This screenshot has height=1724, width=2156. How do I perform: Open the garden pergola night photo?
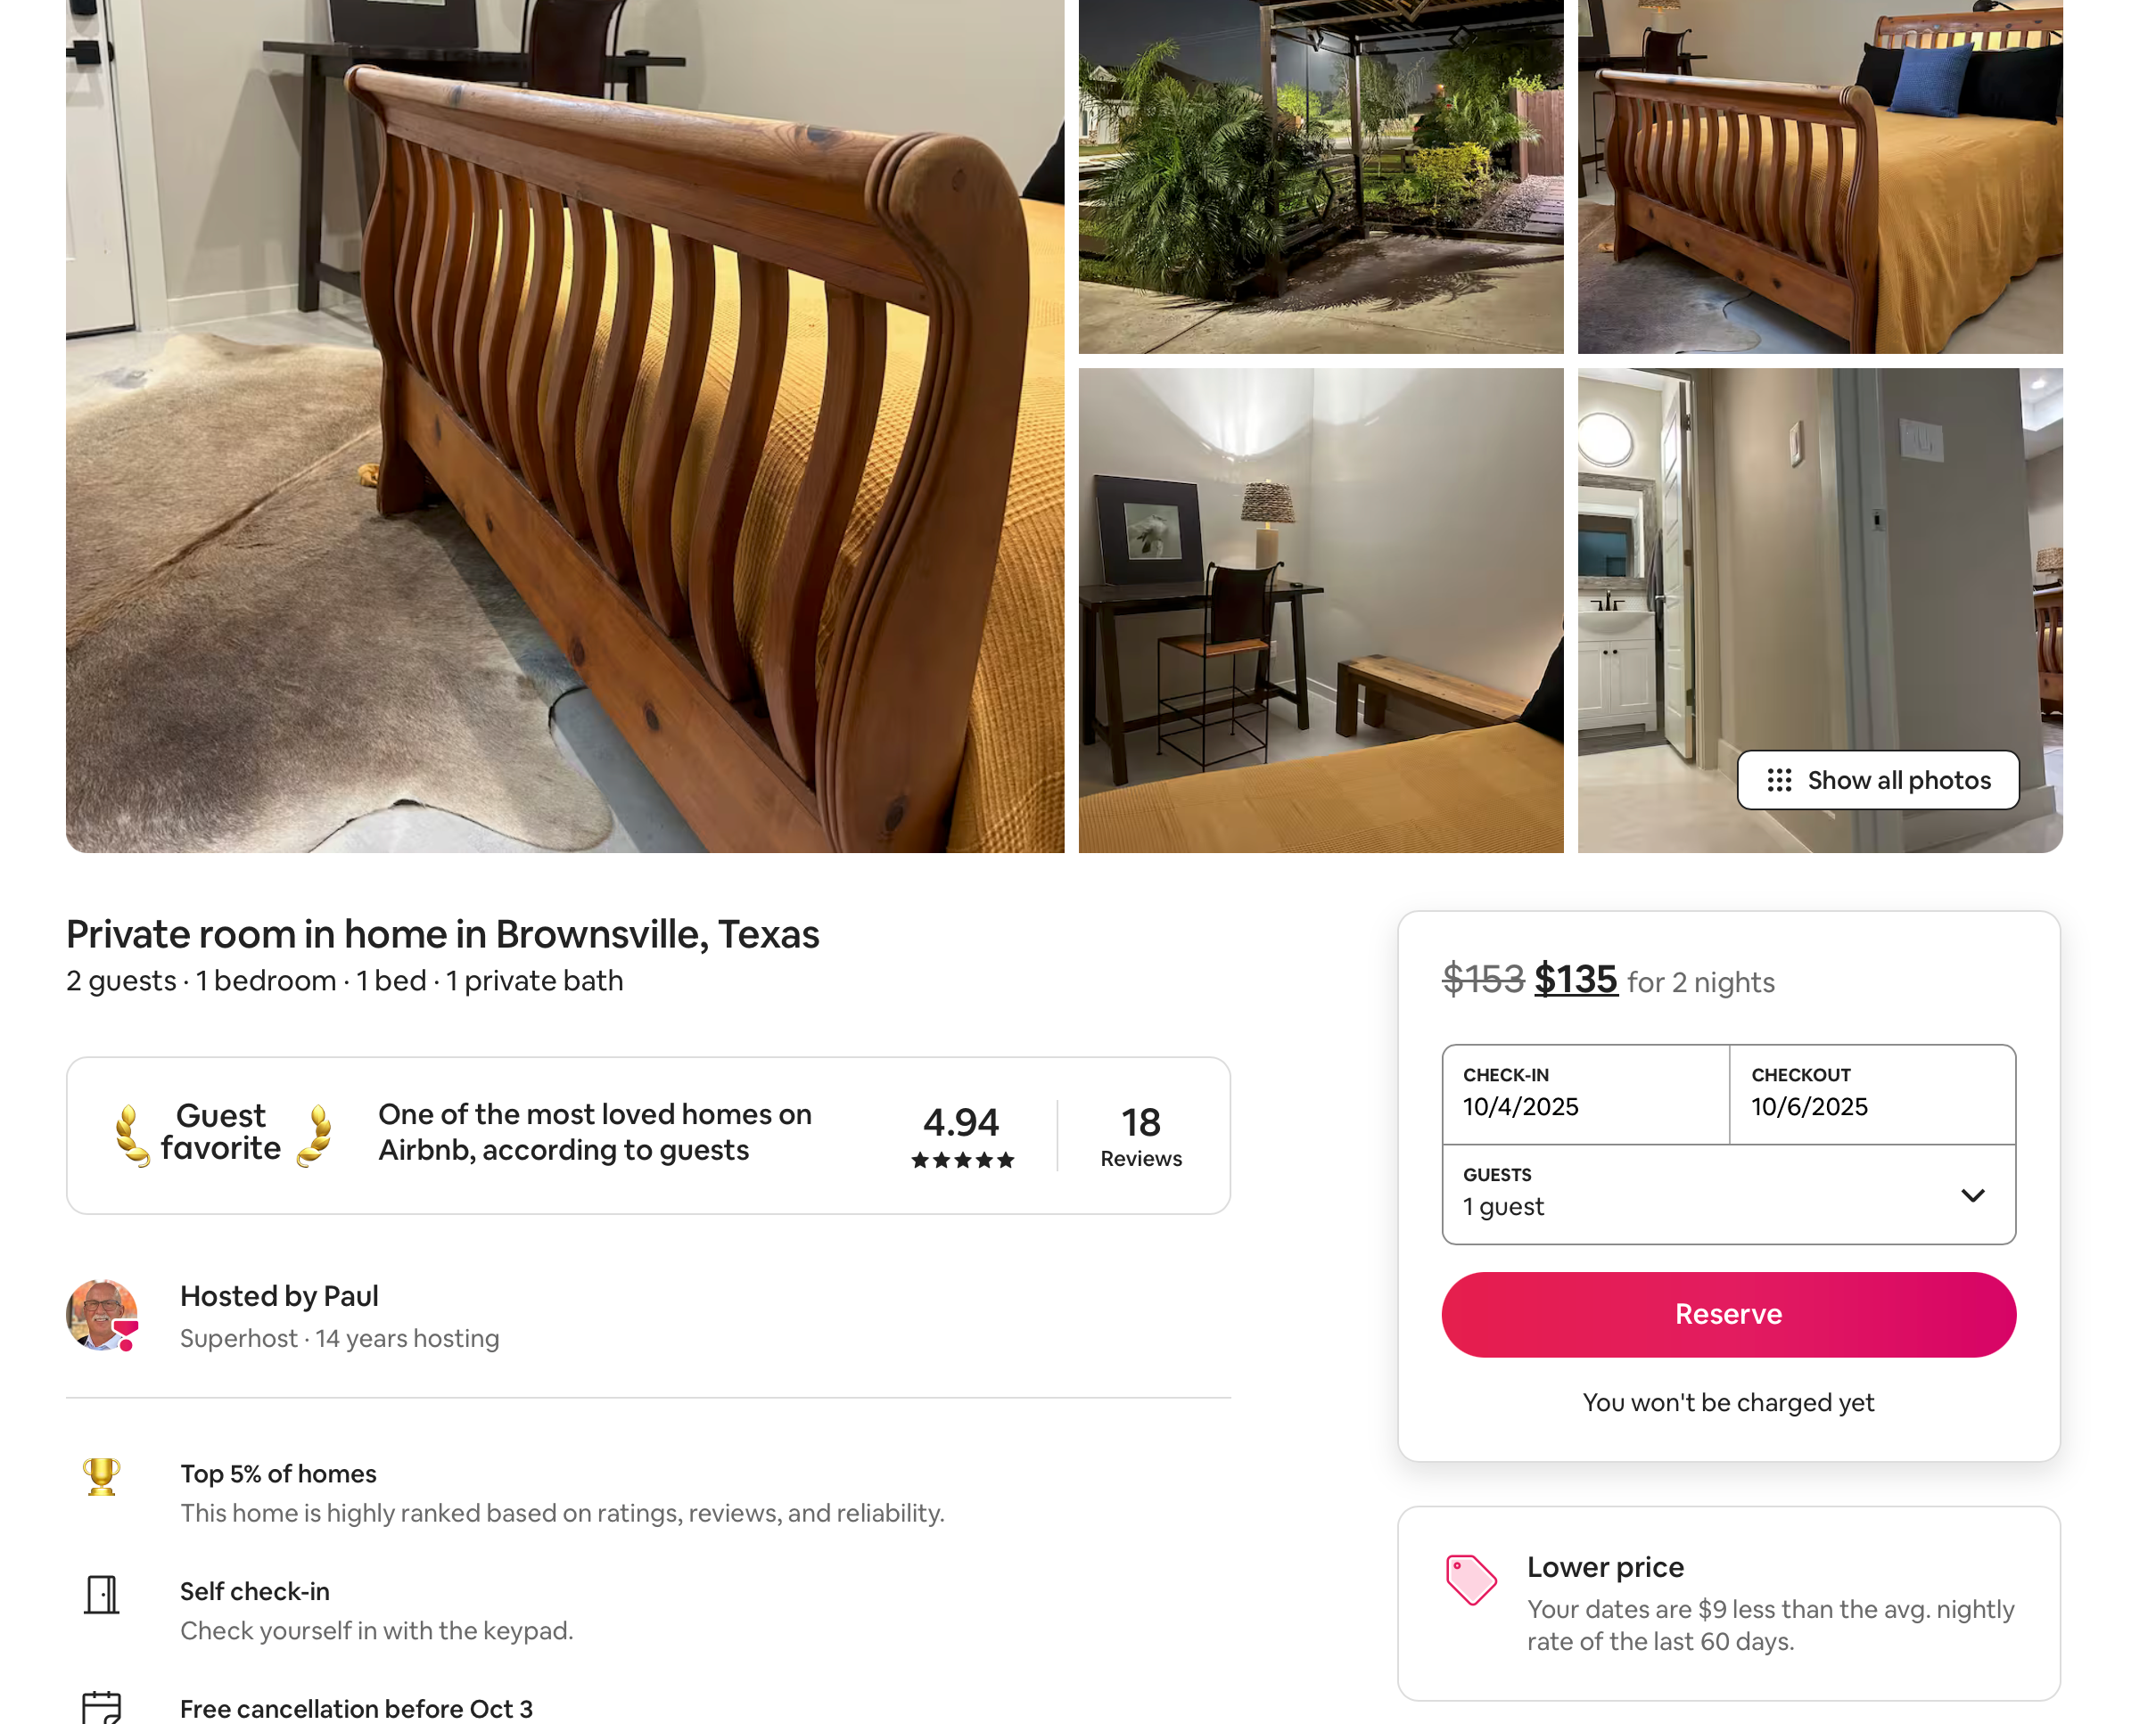[1321, 176]
